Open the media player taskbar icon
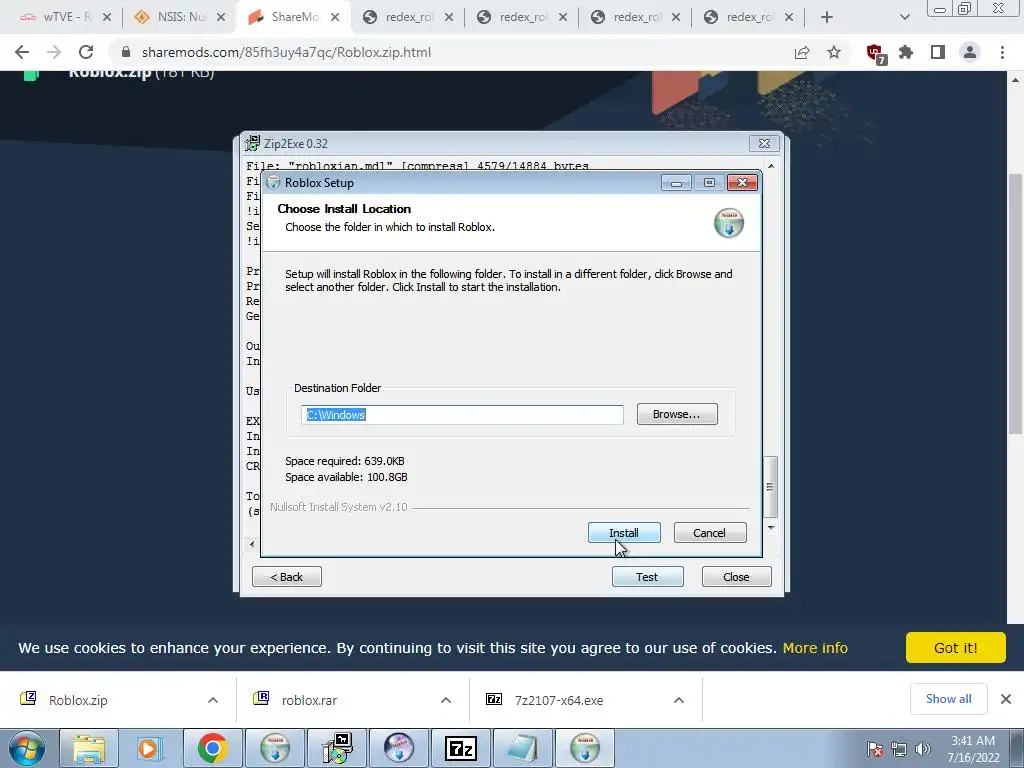 point(150,748)
